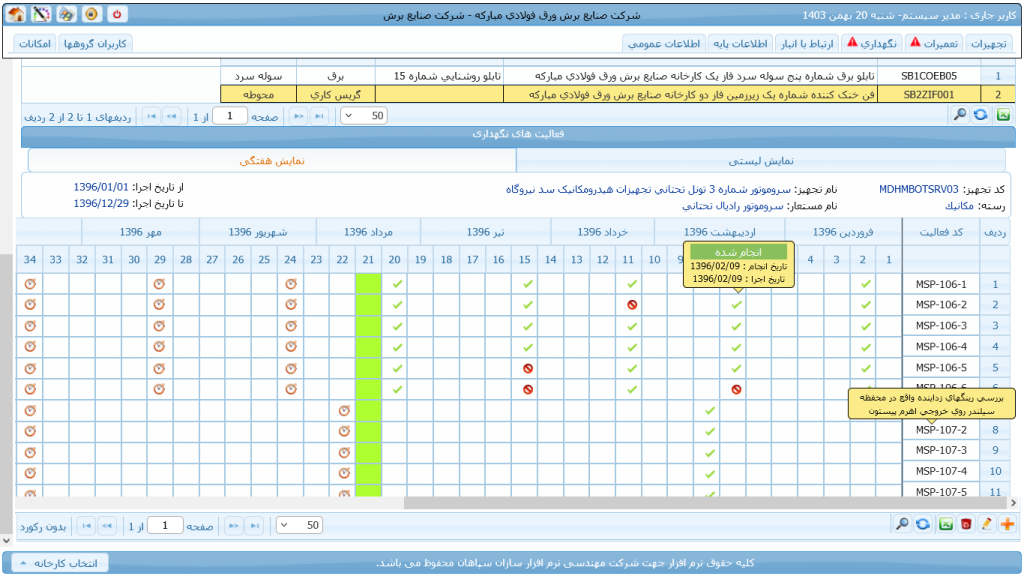The width and height of the screenshot is (1024, 576).
Task: Click the magnifier search icon in the bottom toolbar
Action: (x=902, y=524)
